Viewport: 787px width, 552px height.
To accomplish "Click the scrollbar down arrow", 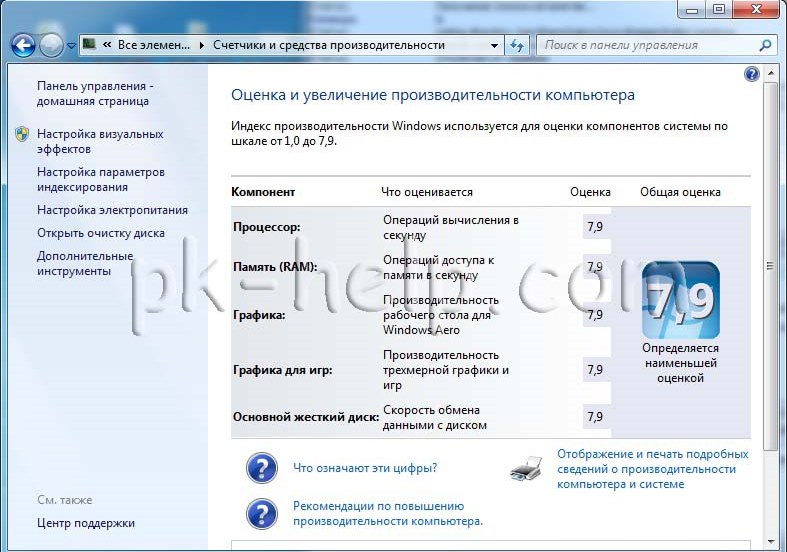I will [x=771, y=542].
